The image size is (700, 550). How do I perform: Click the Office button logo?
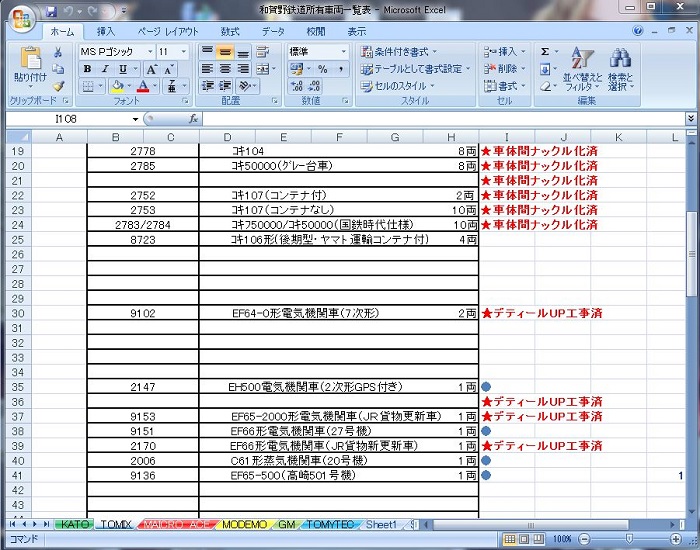tap(21, 19)
